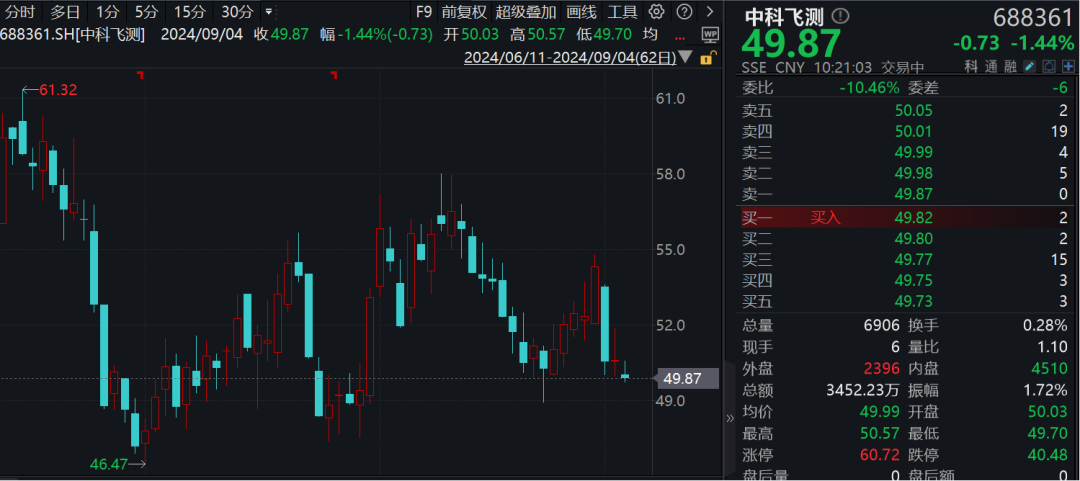Click the 换手 value 0.28%
1080x481 pixels.
coord(1046,326)
